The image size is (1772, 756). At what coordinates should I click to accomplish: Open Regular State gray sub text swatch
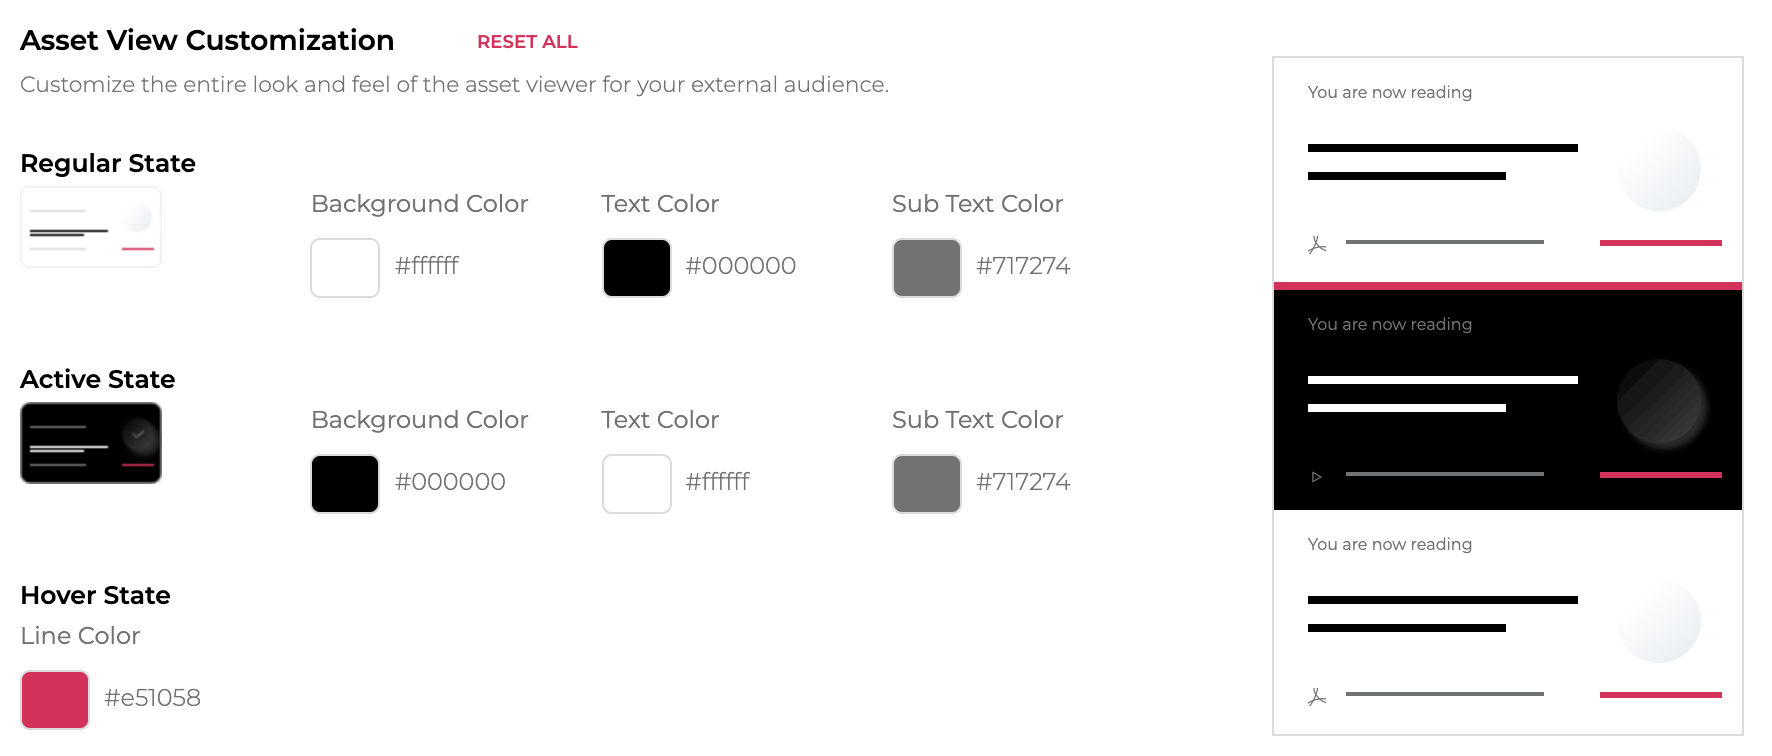pyautogui.click(x=927, y=268)
